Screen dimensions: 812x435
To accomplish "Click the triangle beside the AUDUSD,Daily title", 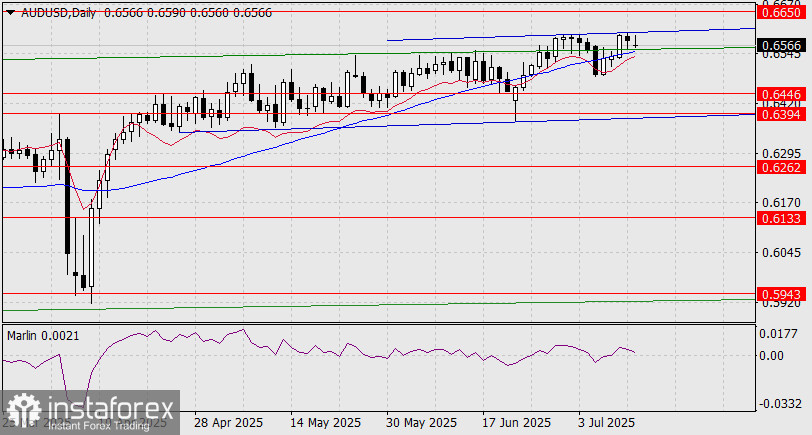I will [x=11, y=12].
